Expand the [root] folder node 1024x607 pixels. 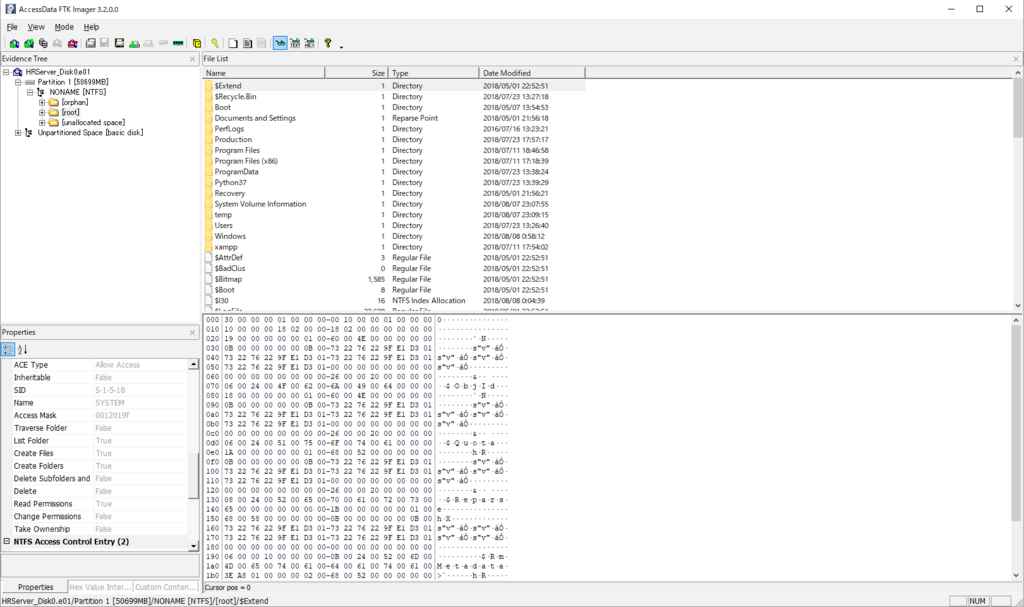click(42, 112)
